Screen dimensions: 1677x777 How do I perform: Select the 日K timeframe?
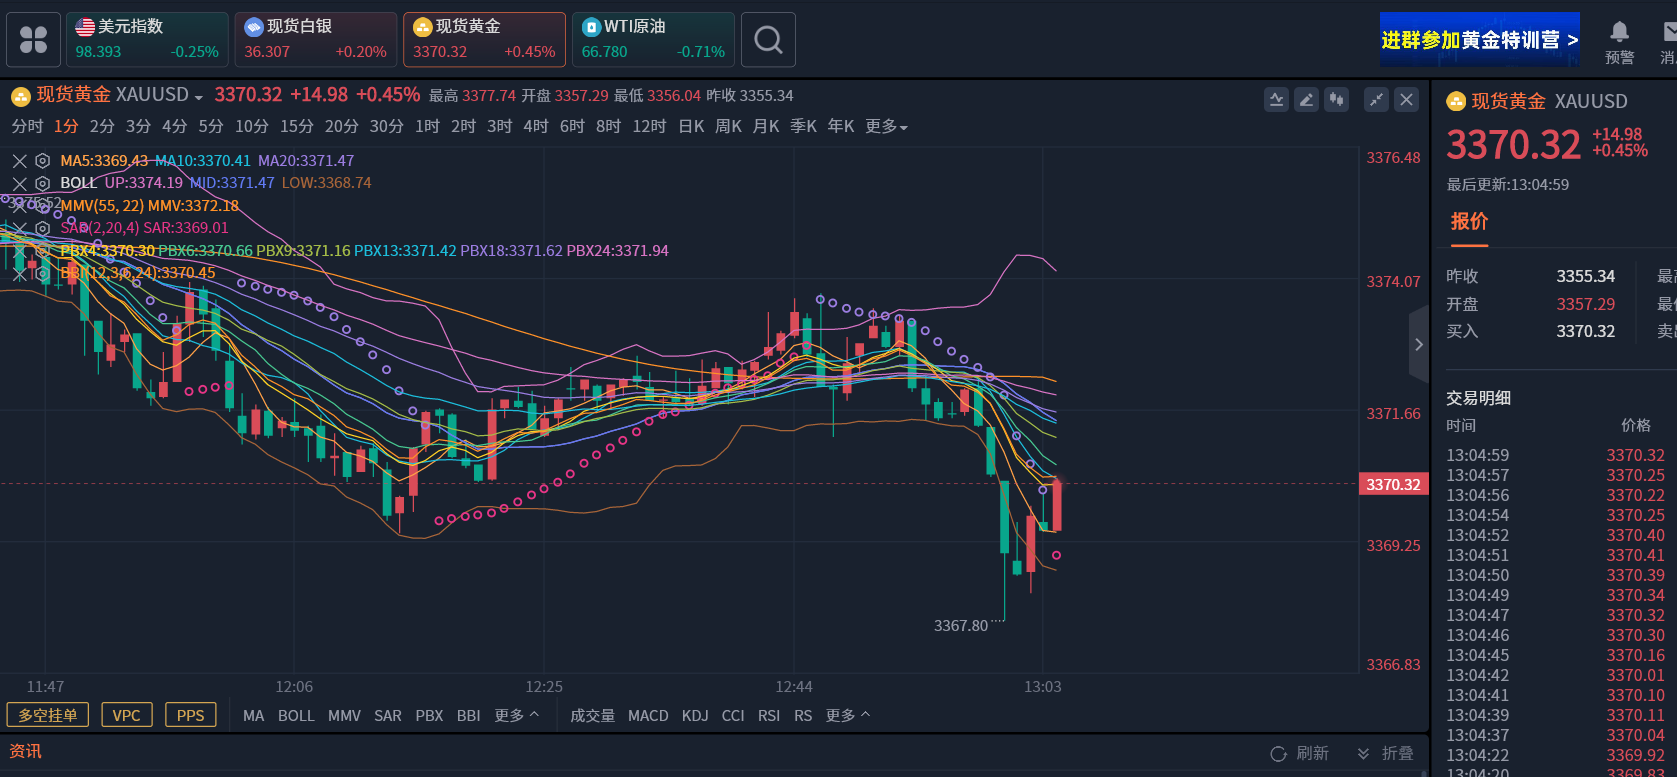[x=691, y=126]
